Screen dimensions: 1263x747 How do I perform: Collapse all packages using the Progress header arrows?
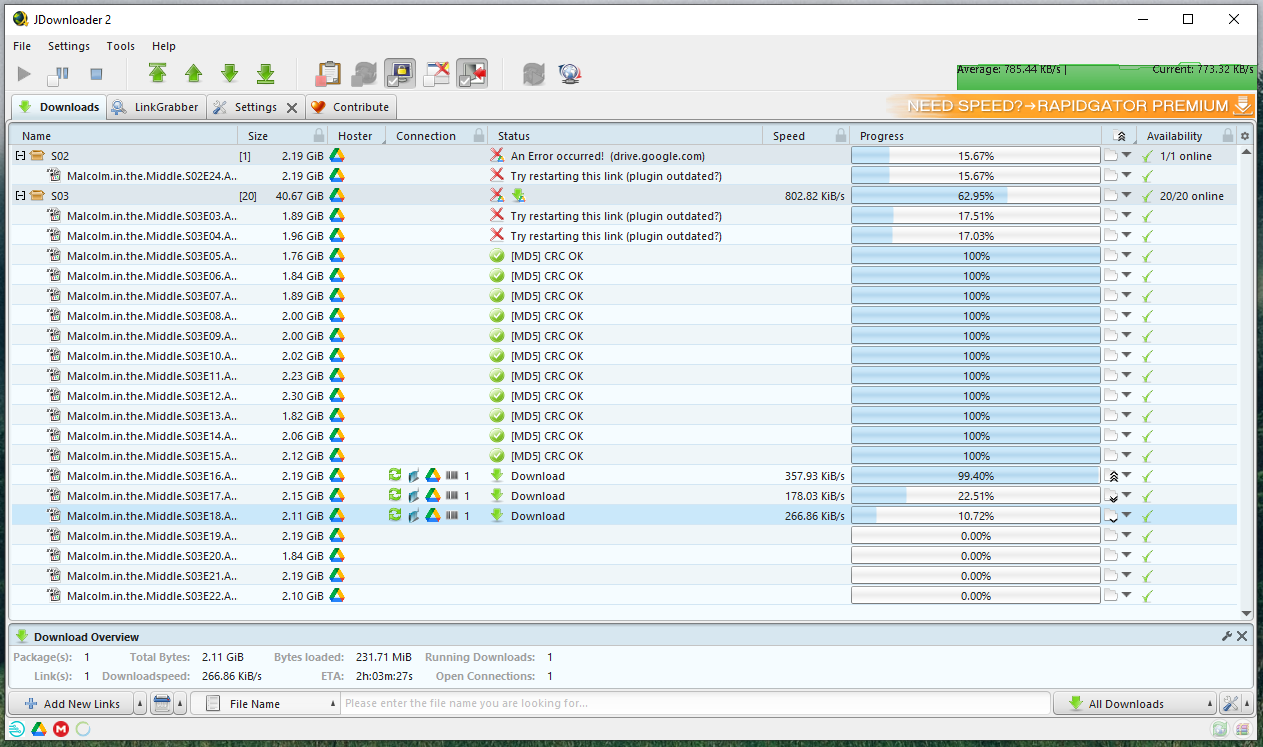1120,136
